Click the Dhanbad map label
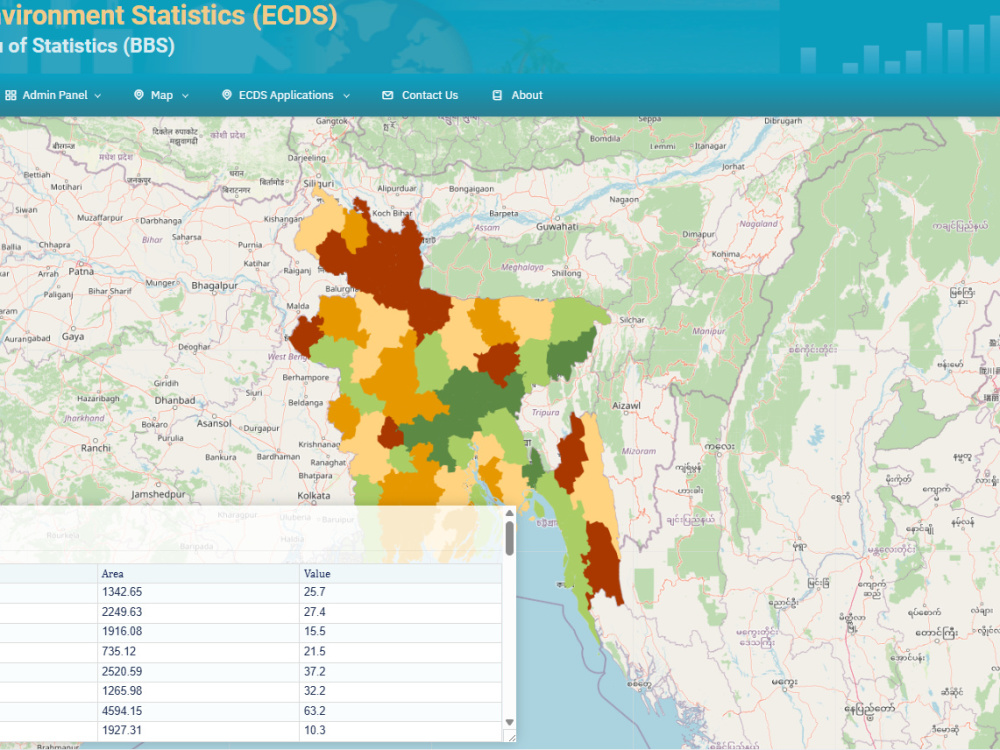The image size is (1000, 750). (x=175, y=401)
